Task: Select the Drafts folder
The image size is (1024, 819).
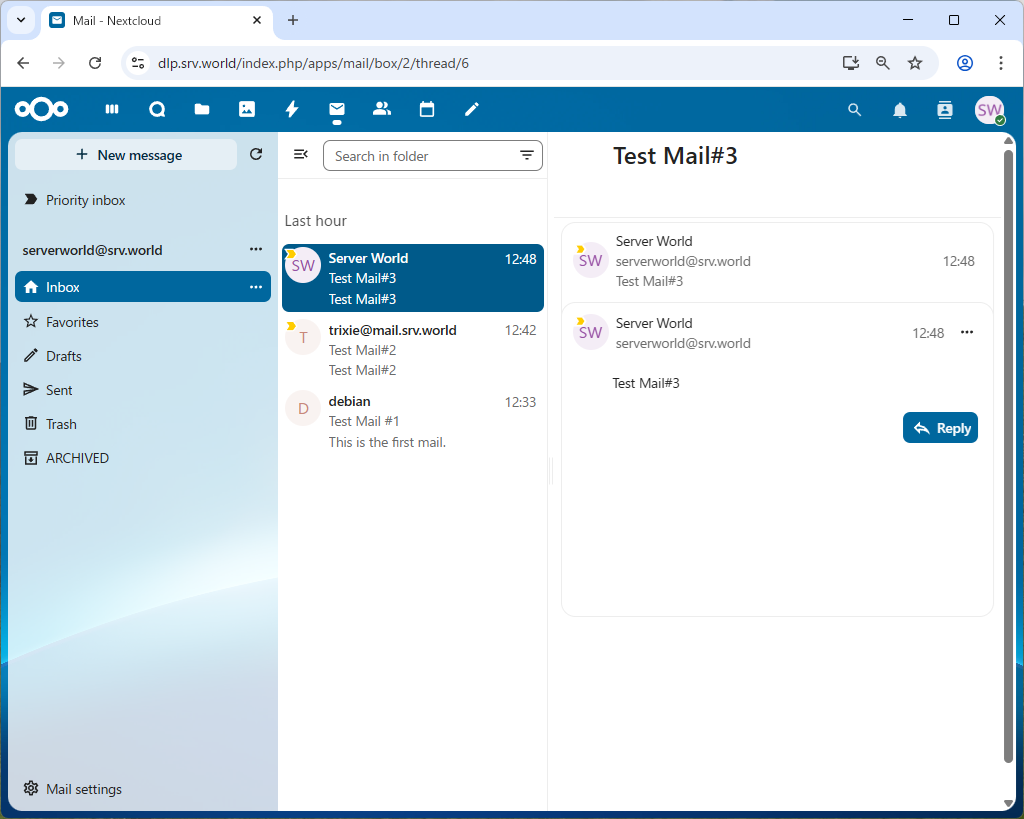Action: (64, 356)
